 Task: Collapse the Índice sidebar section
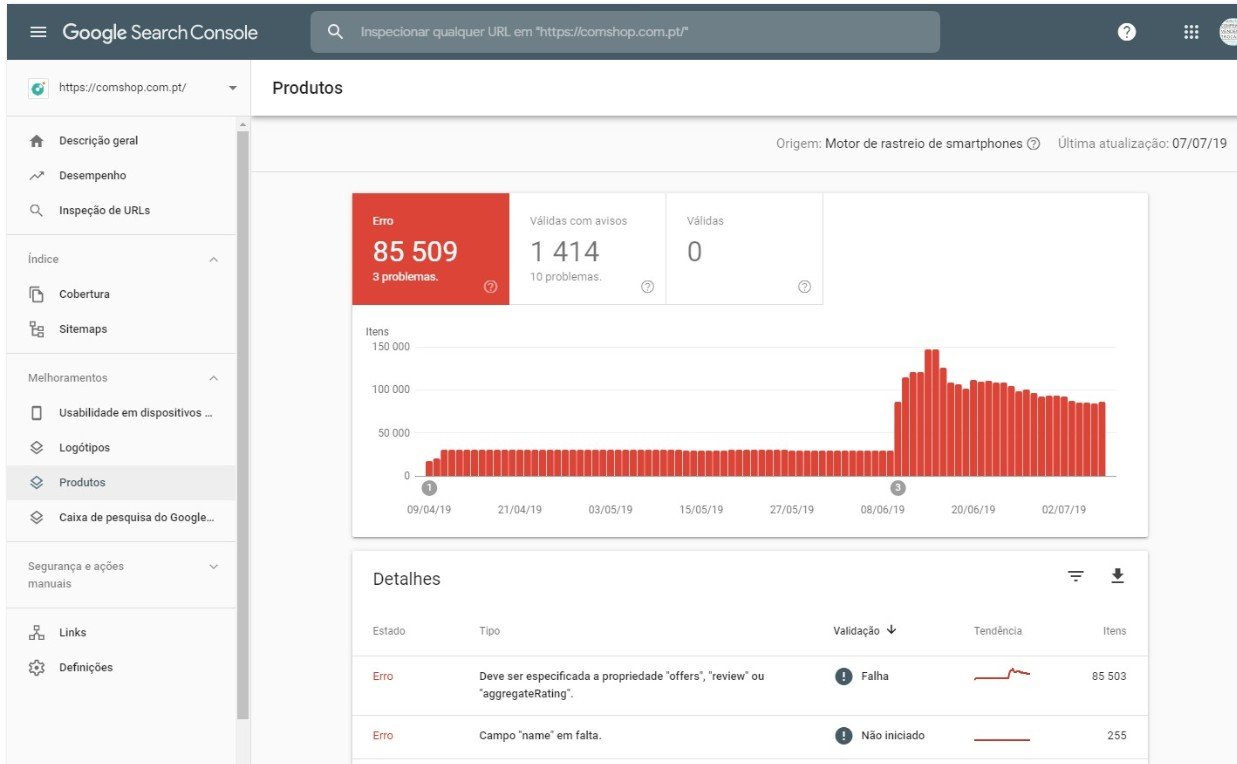(213, 260)
